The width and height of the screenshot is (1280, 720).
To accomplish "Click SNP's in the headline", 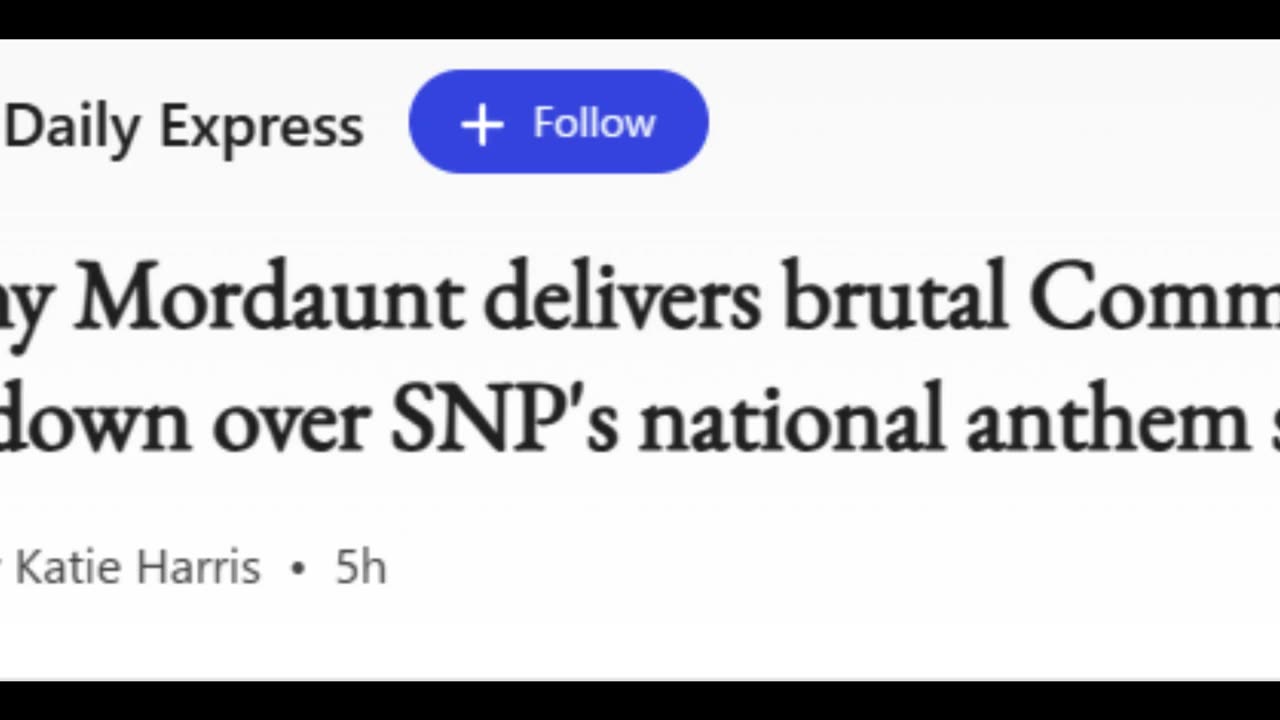I will (503, 421).
